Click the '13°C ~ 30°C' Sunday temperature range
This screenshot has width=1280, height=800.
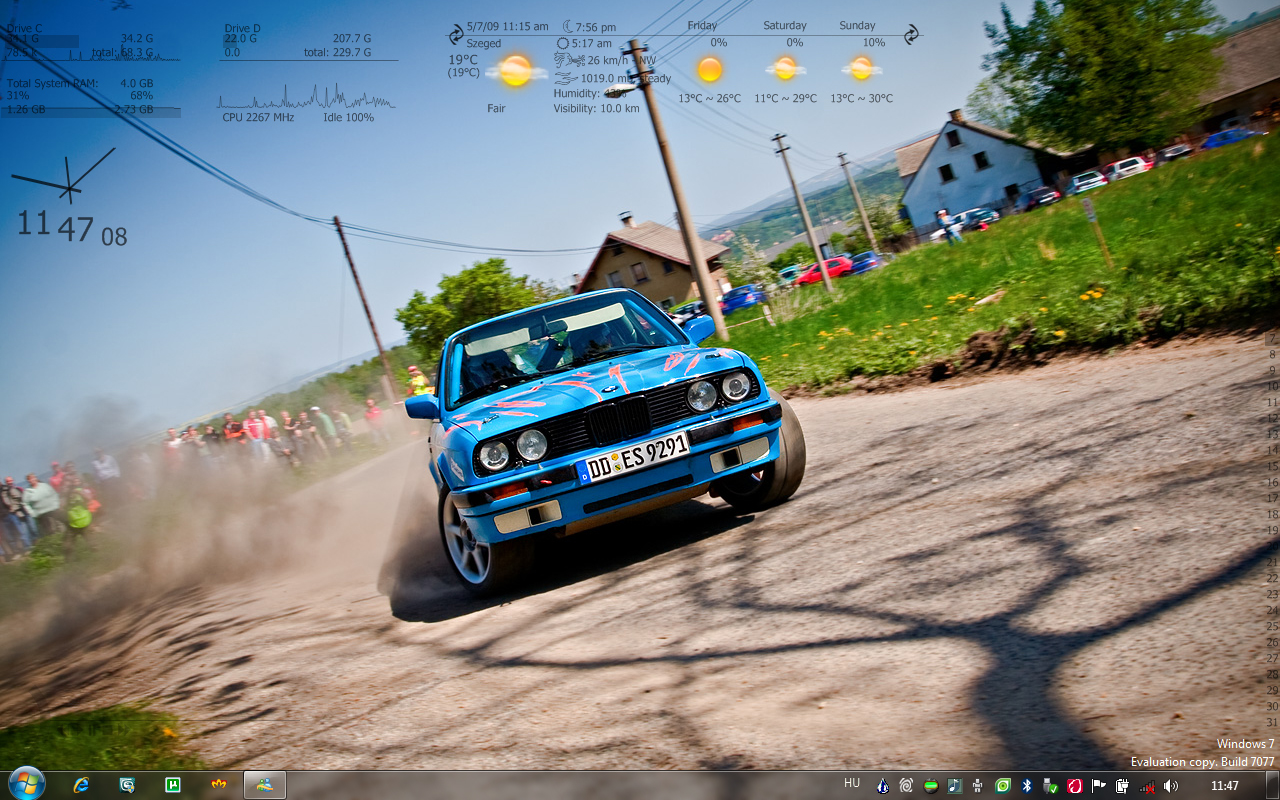tap(861, 98)
